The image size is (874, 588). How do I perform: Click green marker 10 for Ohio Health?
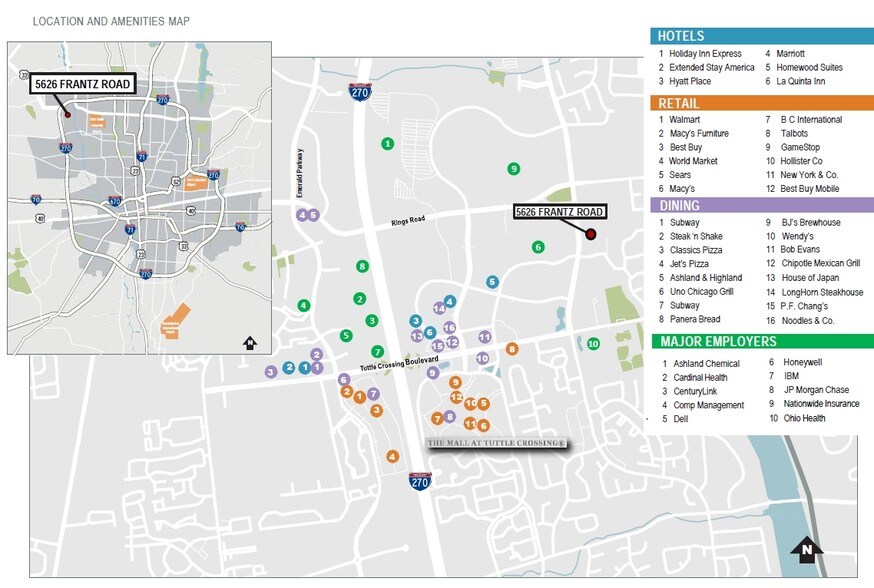[593, 344]
